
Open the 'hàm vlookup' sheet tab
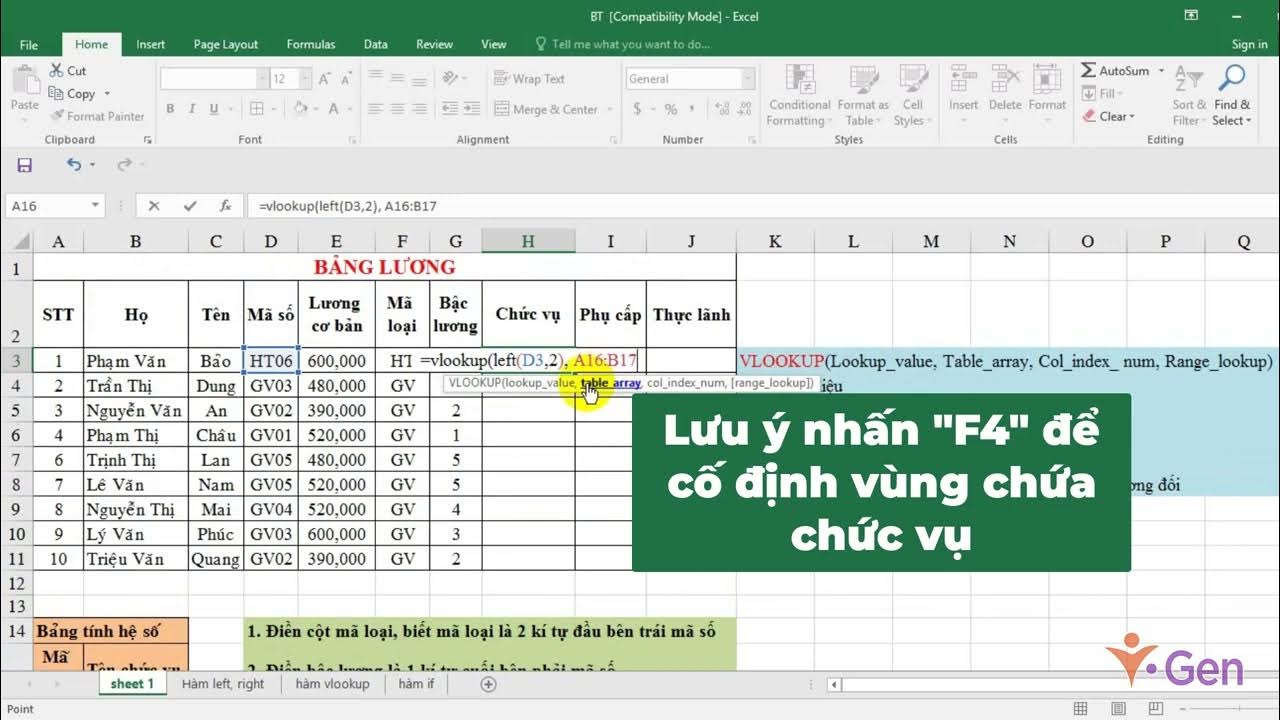(332, 684)
